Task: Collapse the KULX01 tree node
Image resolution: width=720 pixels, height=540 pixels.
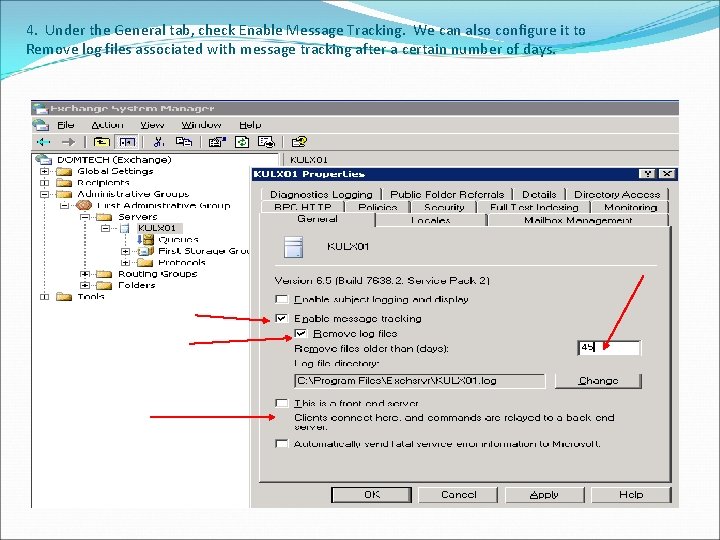Action: tap(106, 228)
